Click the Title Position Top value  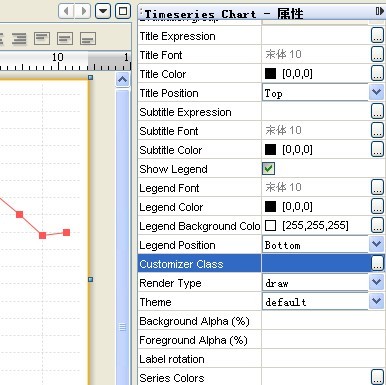pos(273,93)
